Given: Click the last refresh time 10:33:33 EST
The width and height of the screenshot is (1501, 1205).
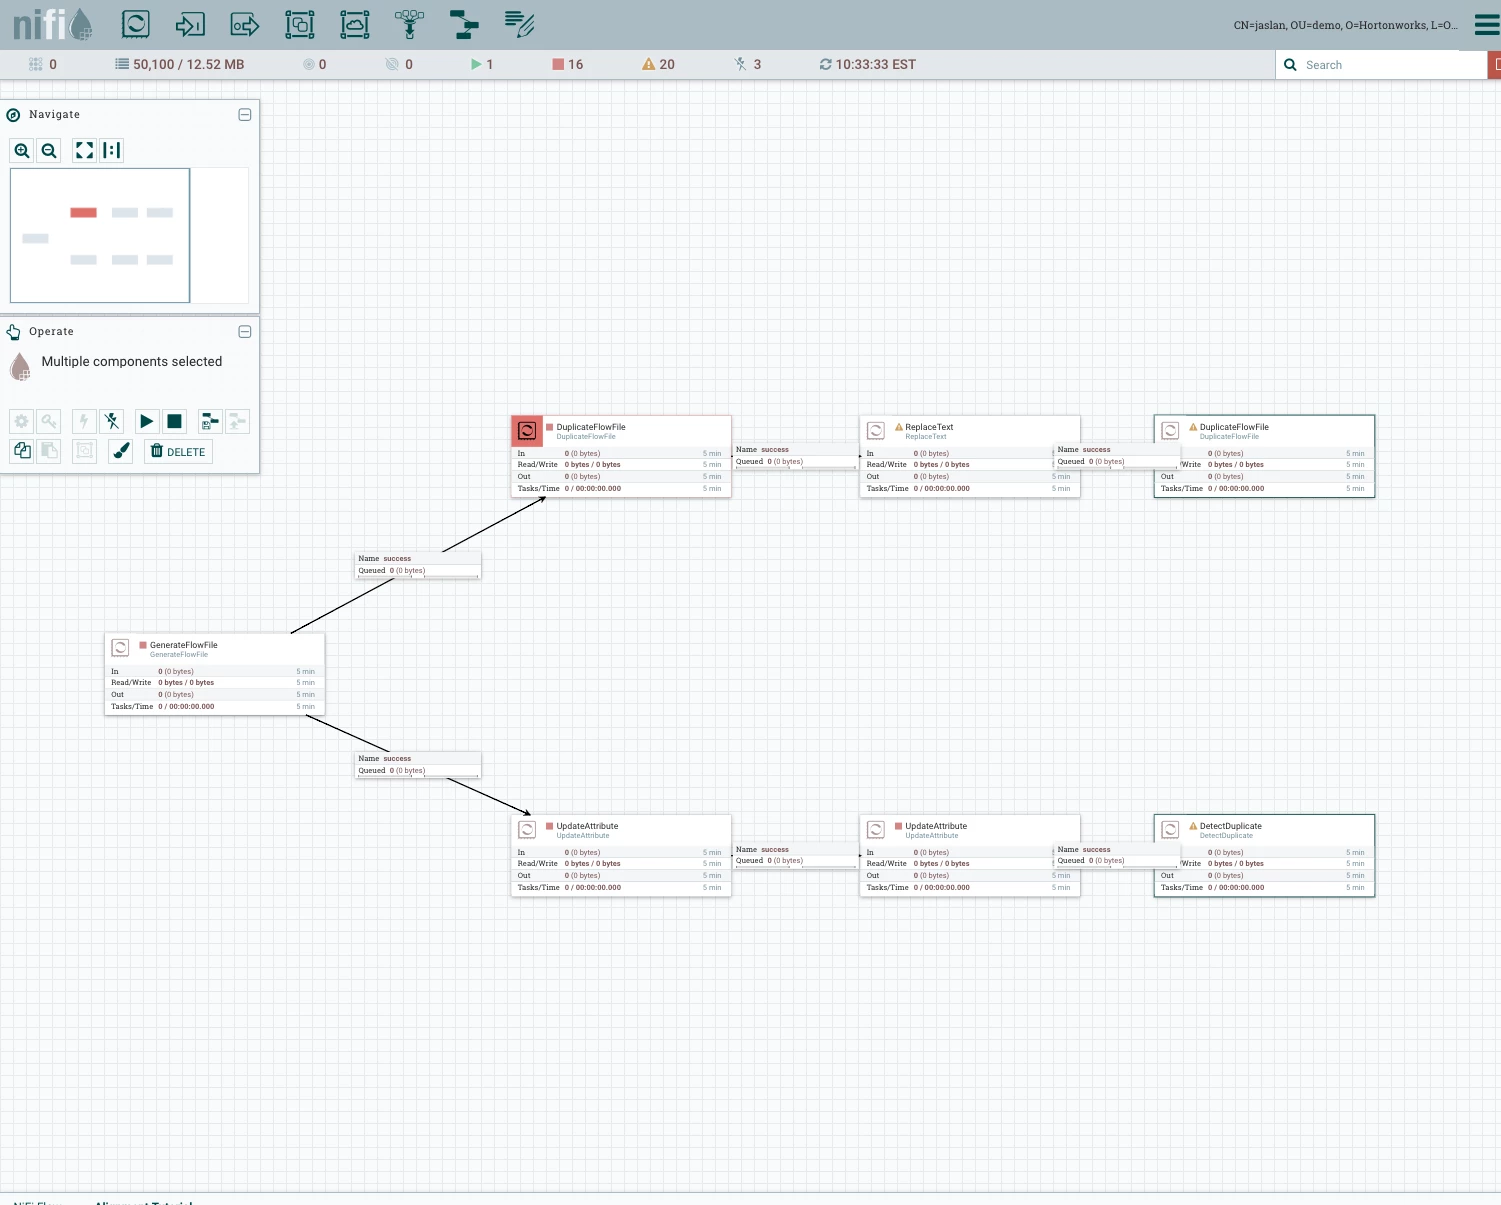Looking at the screenshot, I should [x=867, y=64].
